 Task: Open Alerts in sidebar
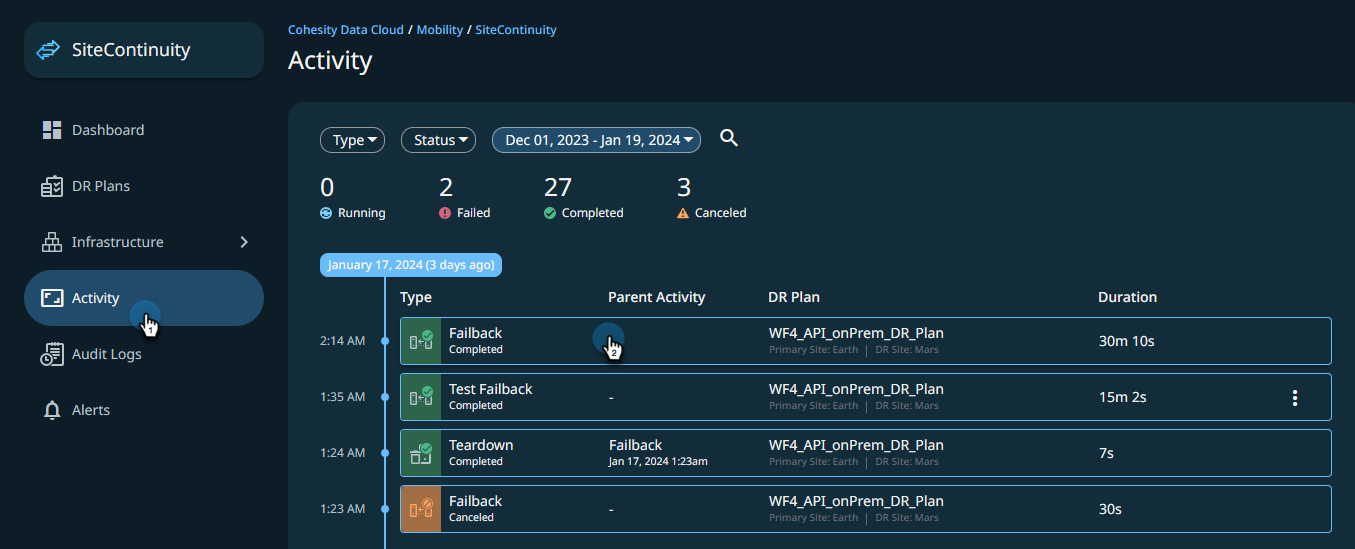(x=144, y=410)
